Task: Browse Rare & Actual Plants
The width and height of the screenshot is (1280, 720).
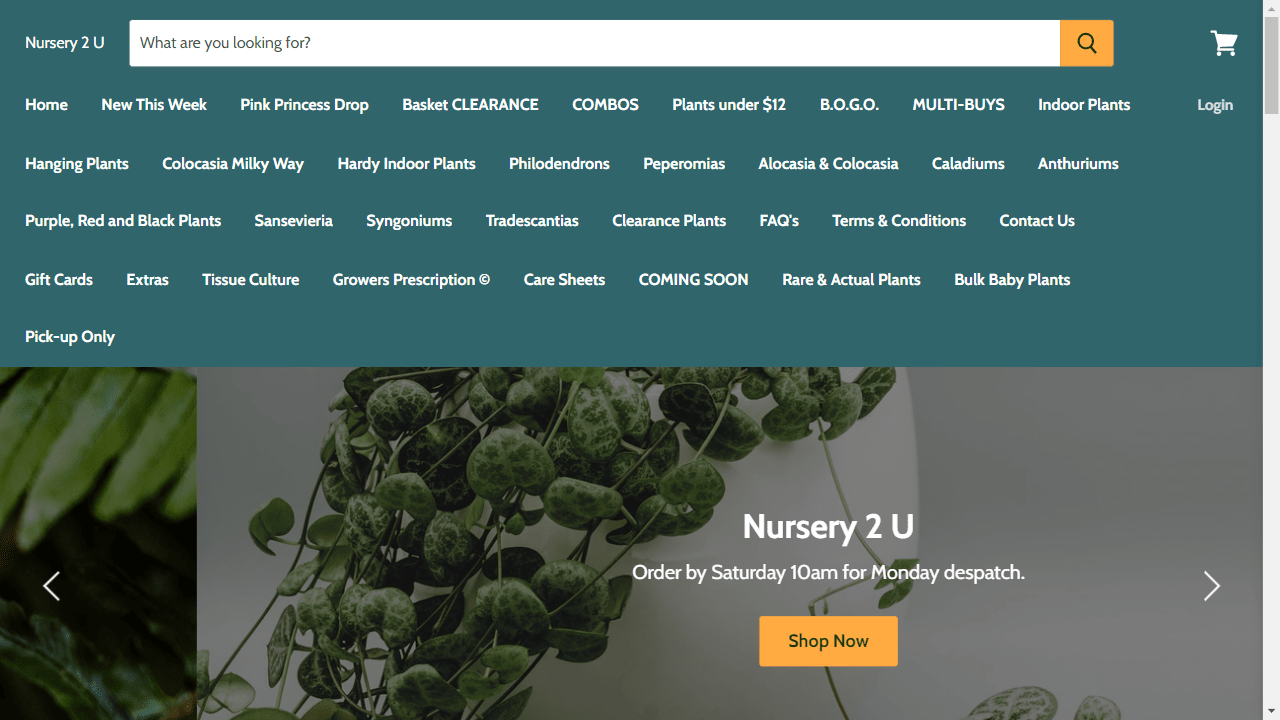Action: [851, 280]
